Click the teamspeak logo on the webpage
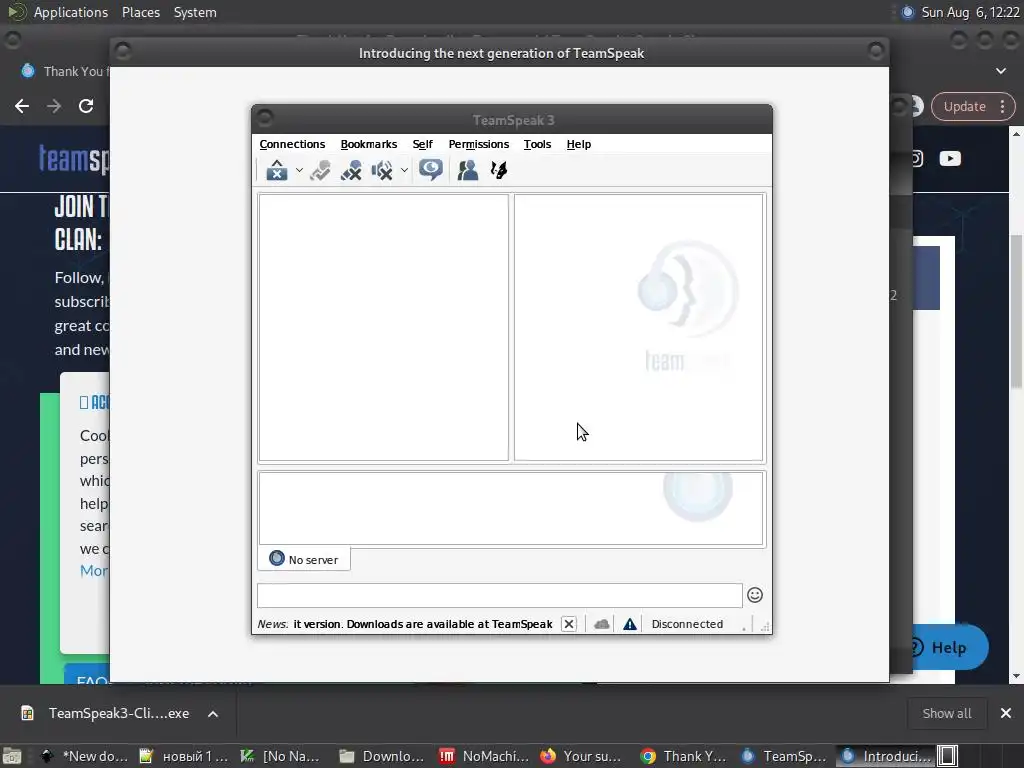Viewport: 1024px width, 768px height. [73, 159]
